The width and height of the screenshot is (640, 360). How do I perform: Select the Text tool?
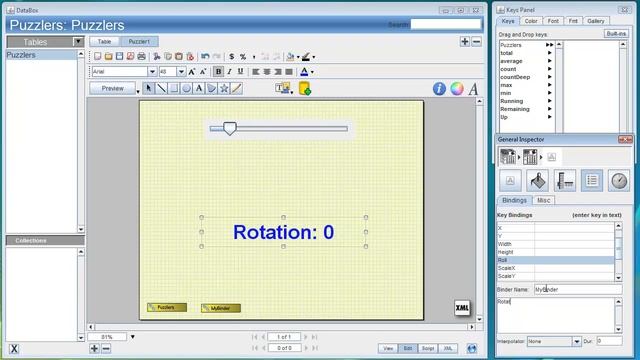click(x=199, y=88)
